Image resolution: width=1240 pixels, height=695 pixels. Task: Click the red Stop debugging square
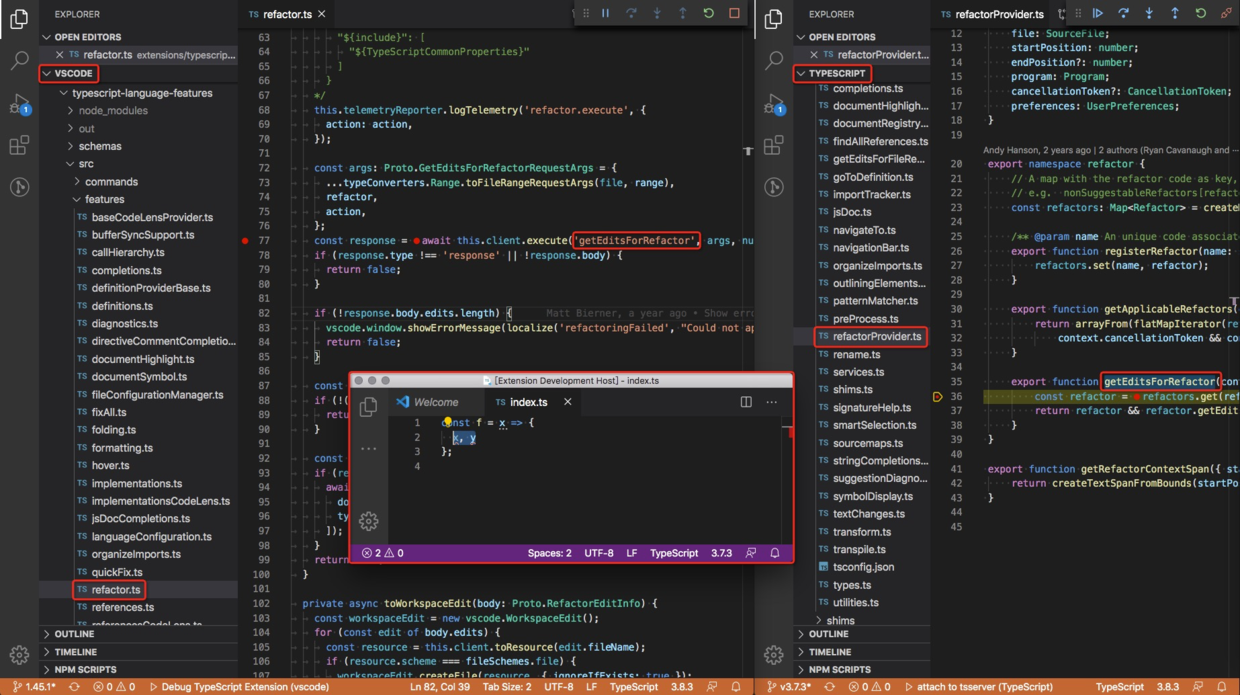click(x=734, y=14)
